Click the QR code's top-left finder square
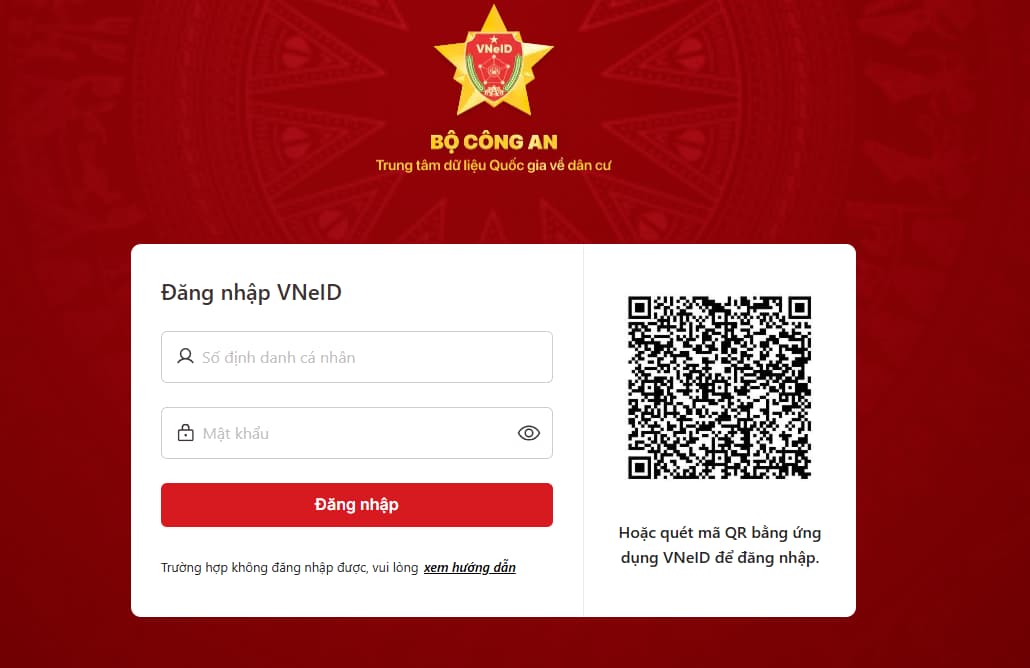 (x=640, y=308)
